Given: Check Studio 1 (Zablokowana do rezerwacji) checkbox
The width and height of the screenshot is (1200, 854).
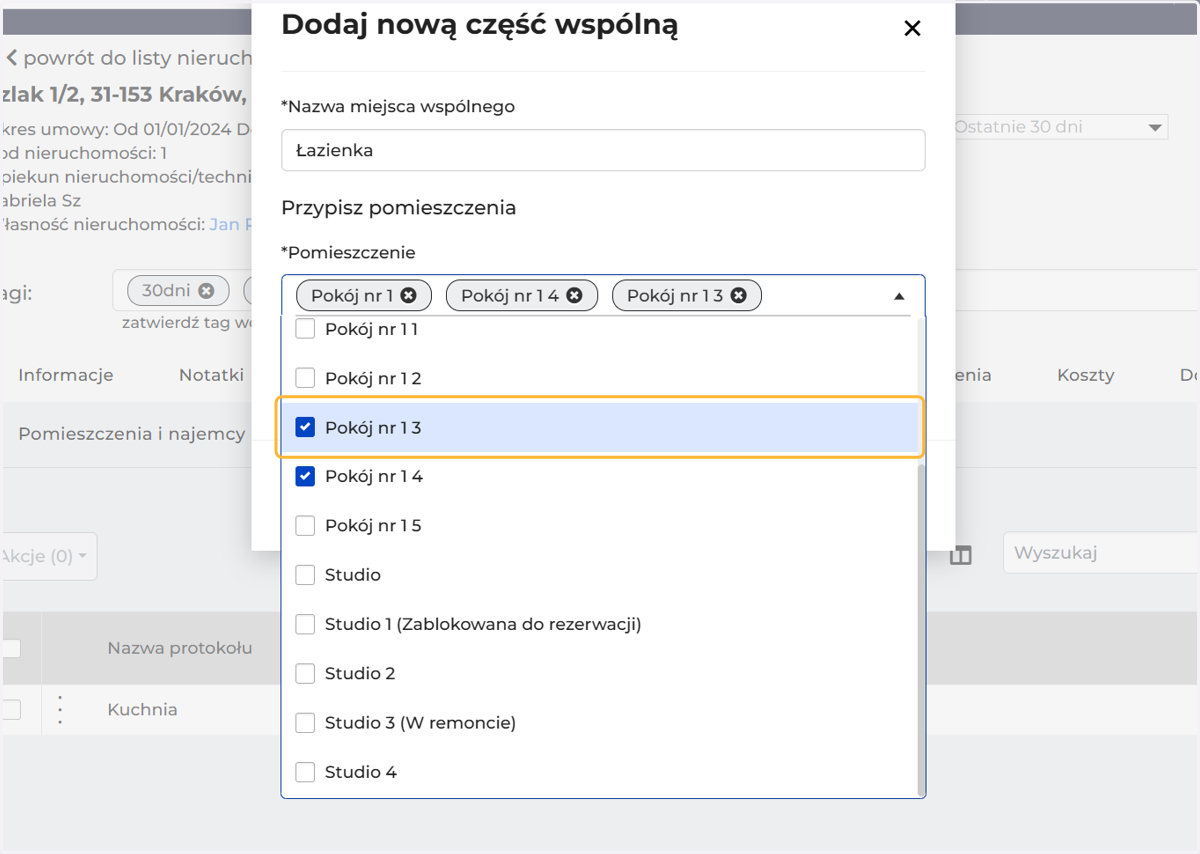Looking at the screenshot, I should coord(306,624).
